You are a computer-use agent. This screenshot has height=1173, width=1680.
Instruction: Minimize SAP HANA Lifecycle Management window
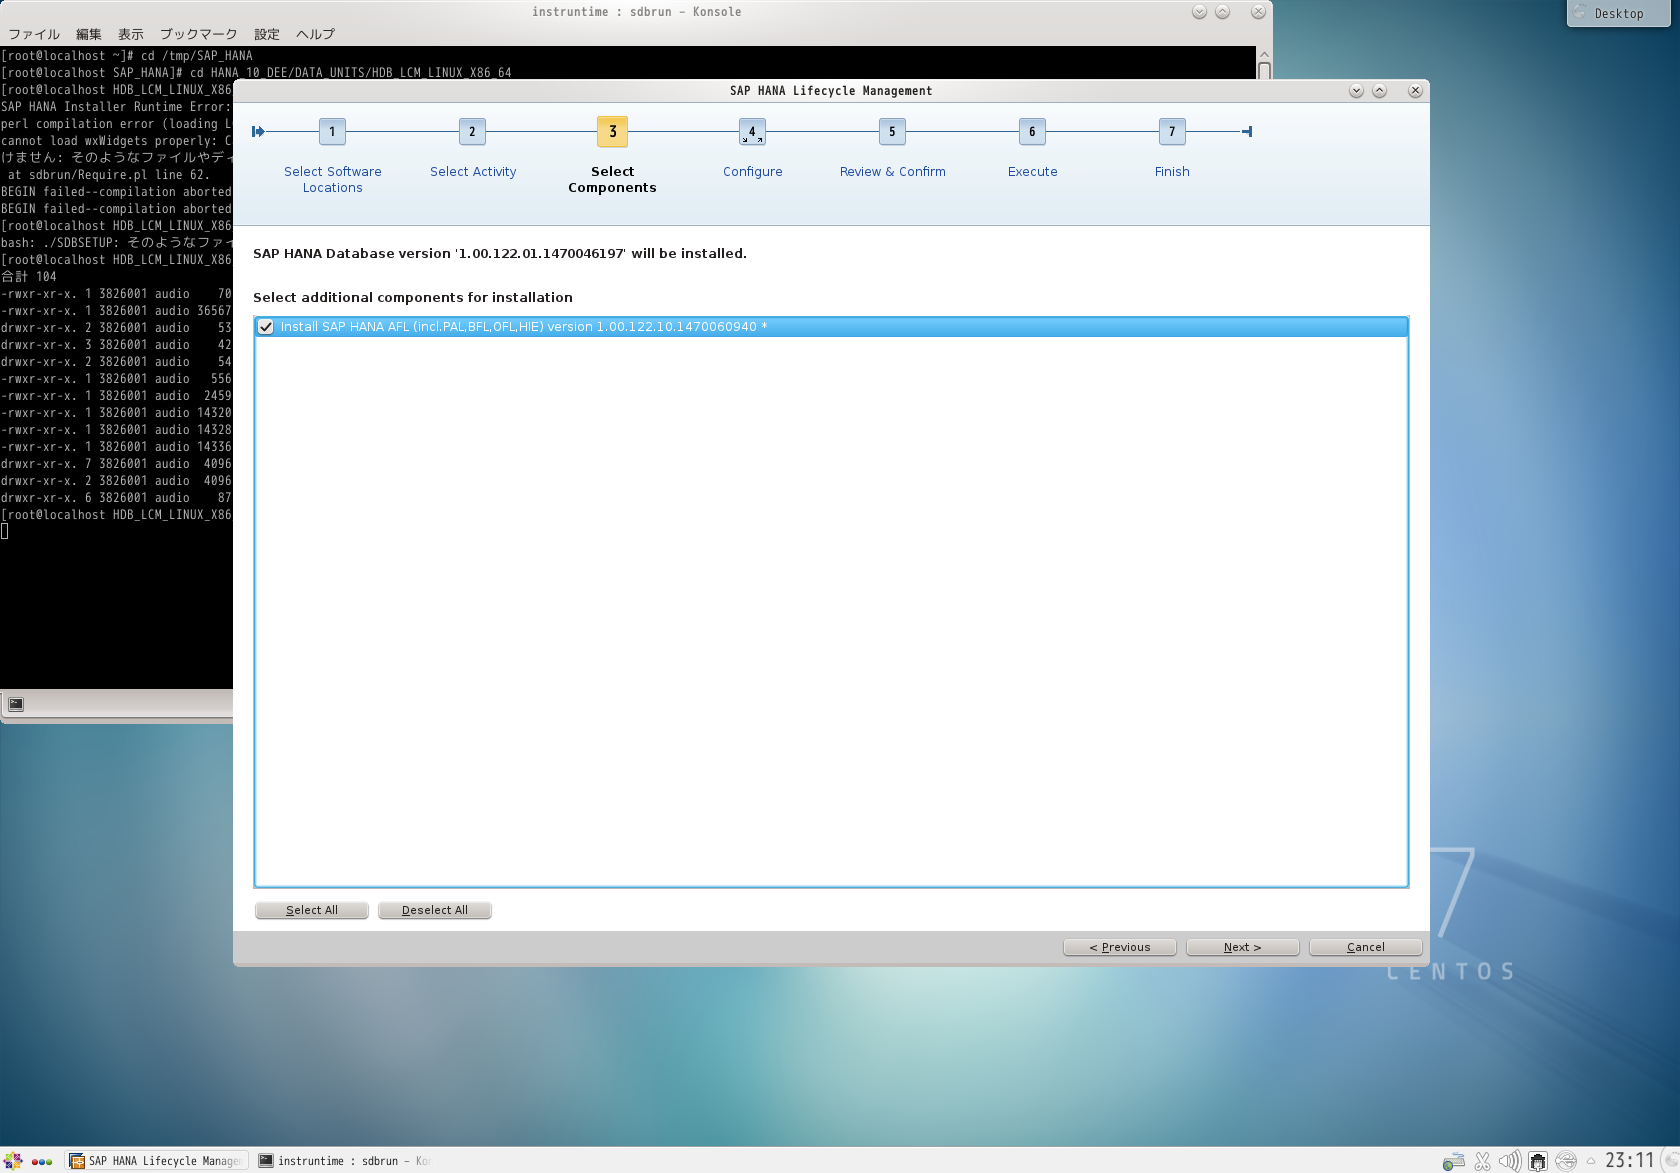[1356, 90]
